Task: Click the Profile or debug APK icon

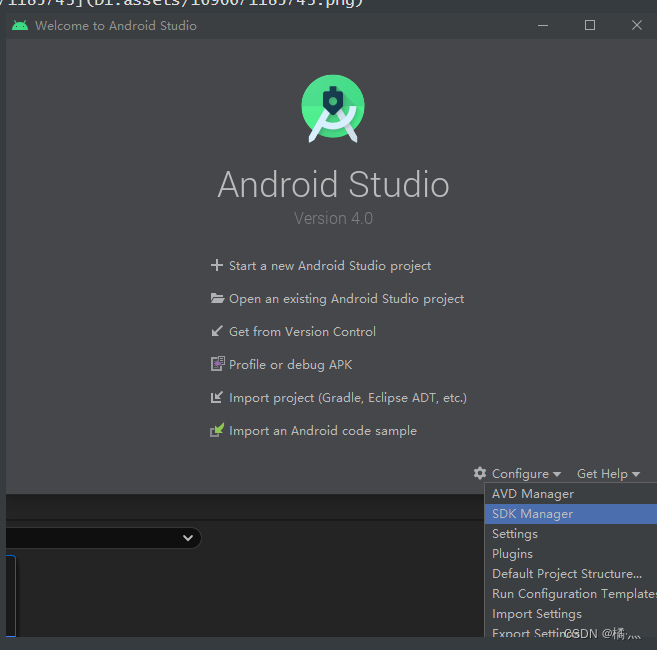Action: pos(217,364)
